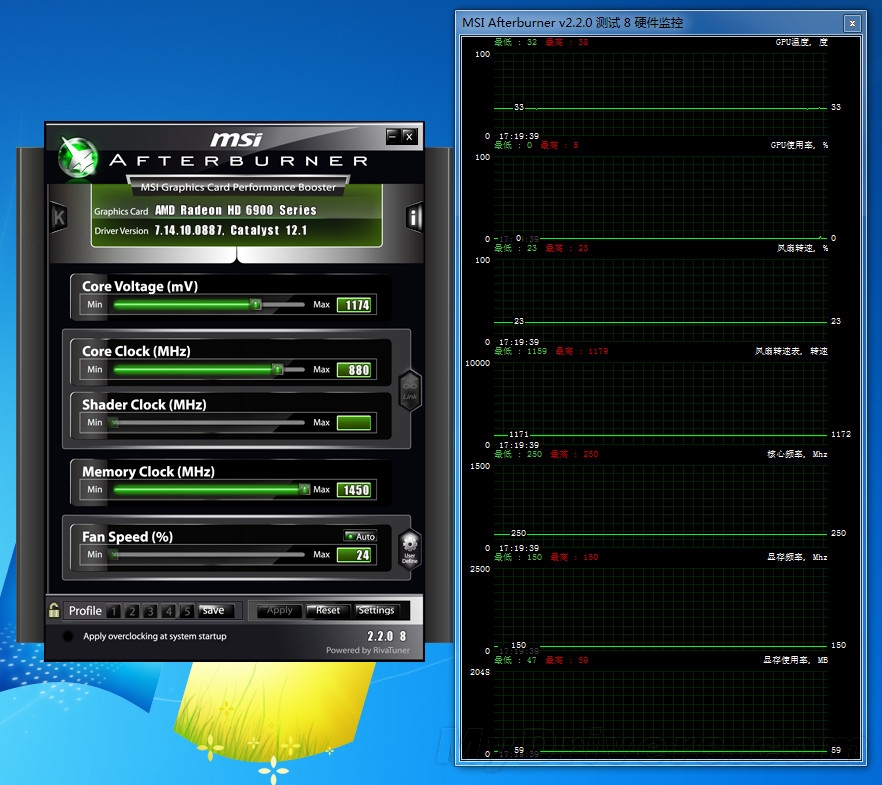Minimize the MSI Afterburner main window
Image resolution: width=882 pixels, height=785 pixels.
point(393,136)
